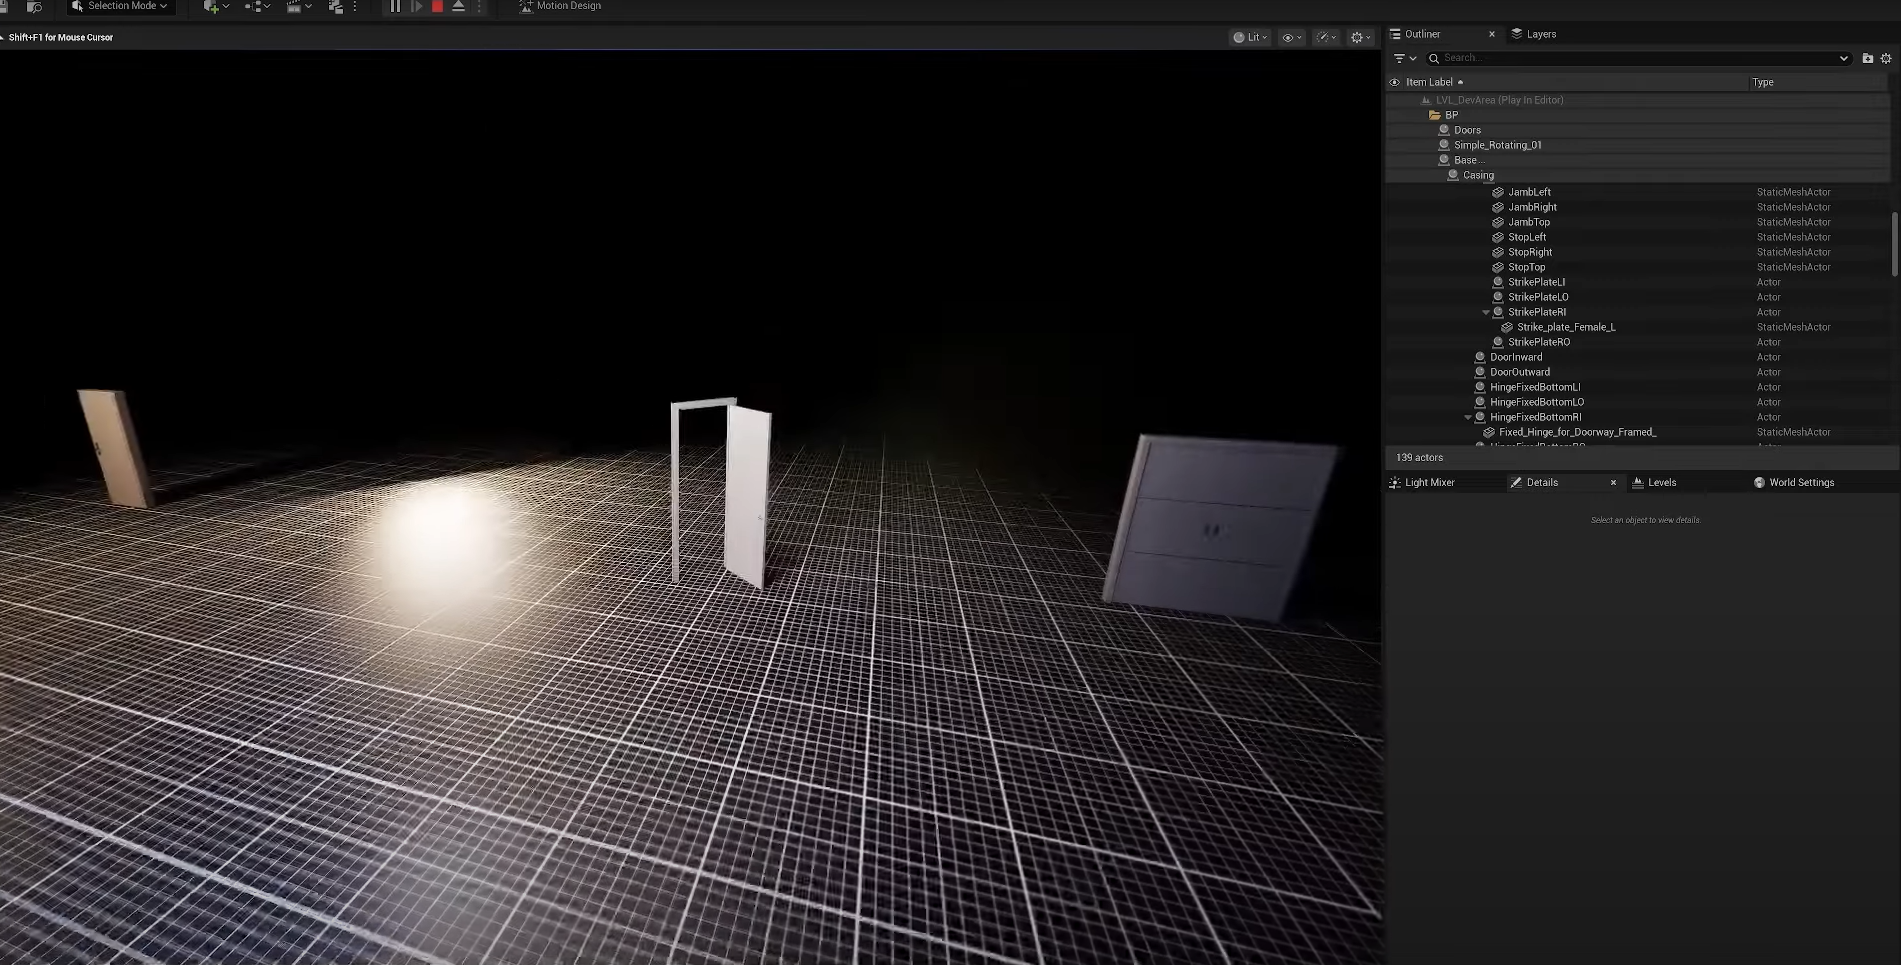This screenshot has width=1901, height=965.
Task: Open the Lit view mode dropdown
Action: pos(1250,37)
